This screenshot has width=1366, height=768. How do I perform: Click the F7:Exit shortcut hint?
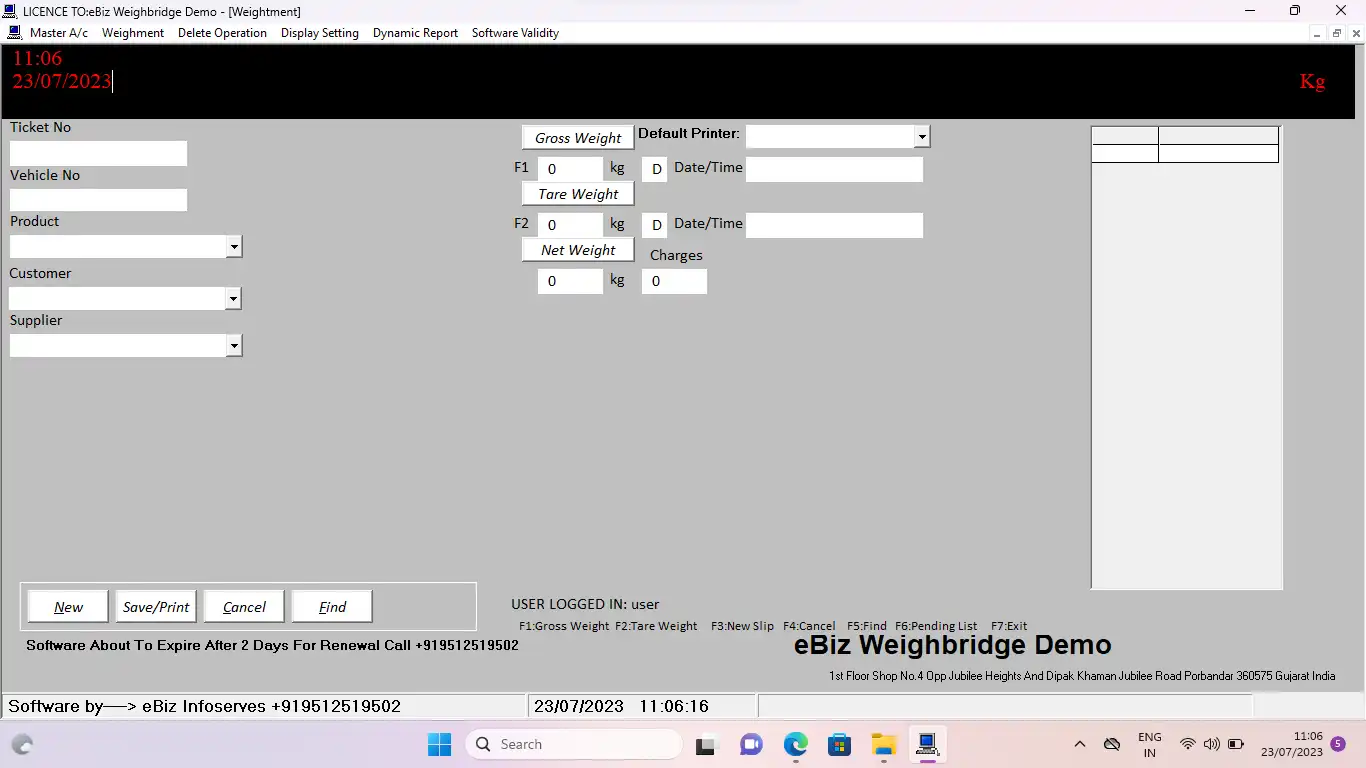[x=1009, y=626]
